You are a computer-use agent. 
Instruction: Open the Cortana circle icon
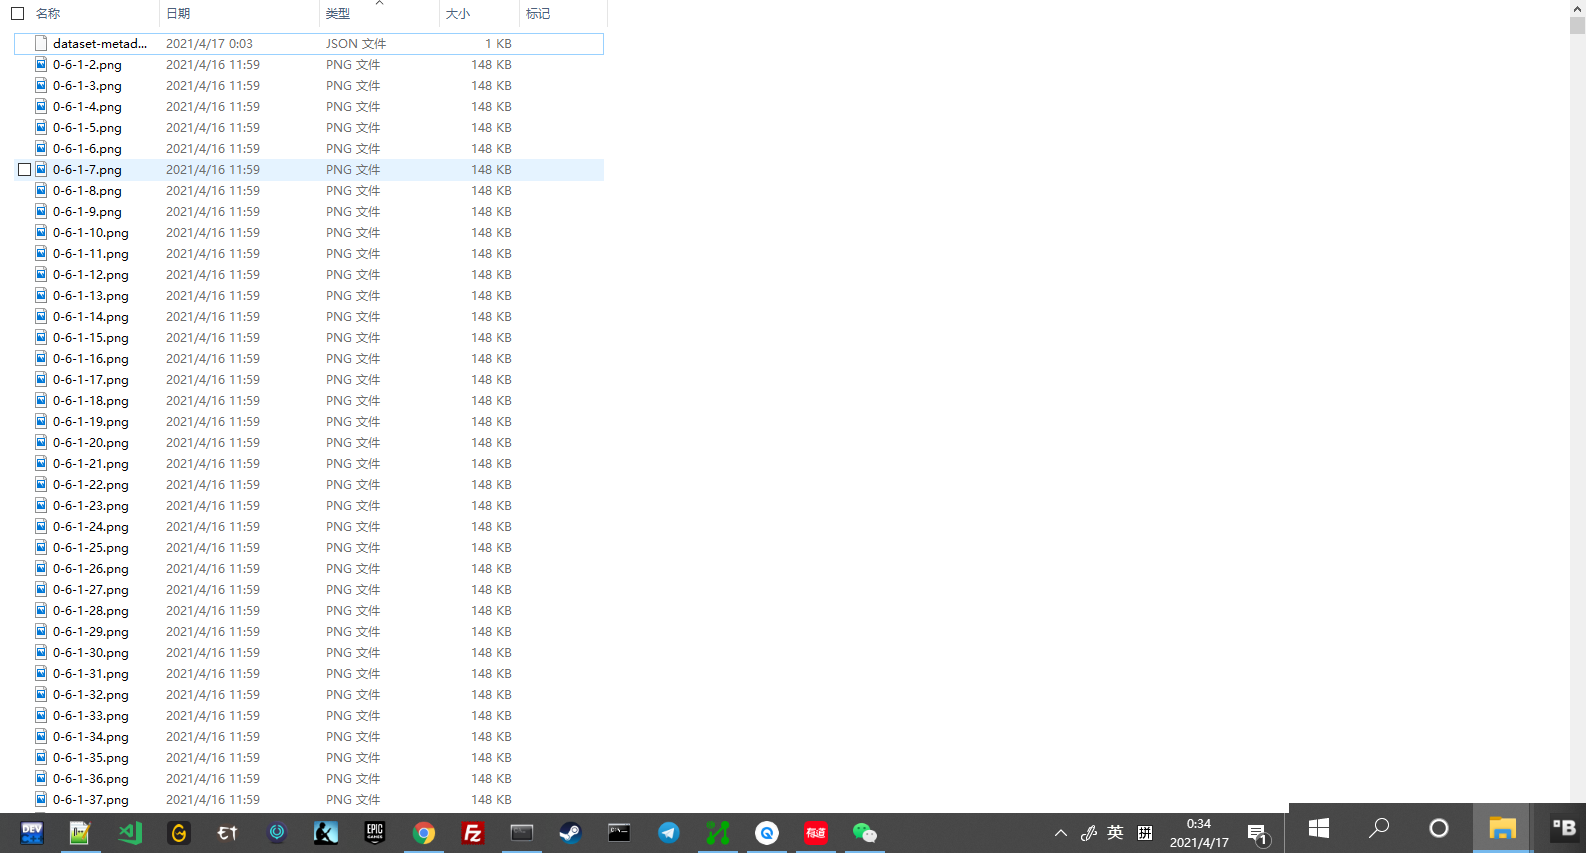1439,828
